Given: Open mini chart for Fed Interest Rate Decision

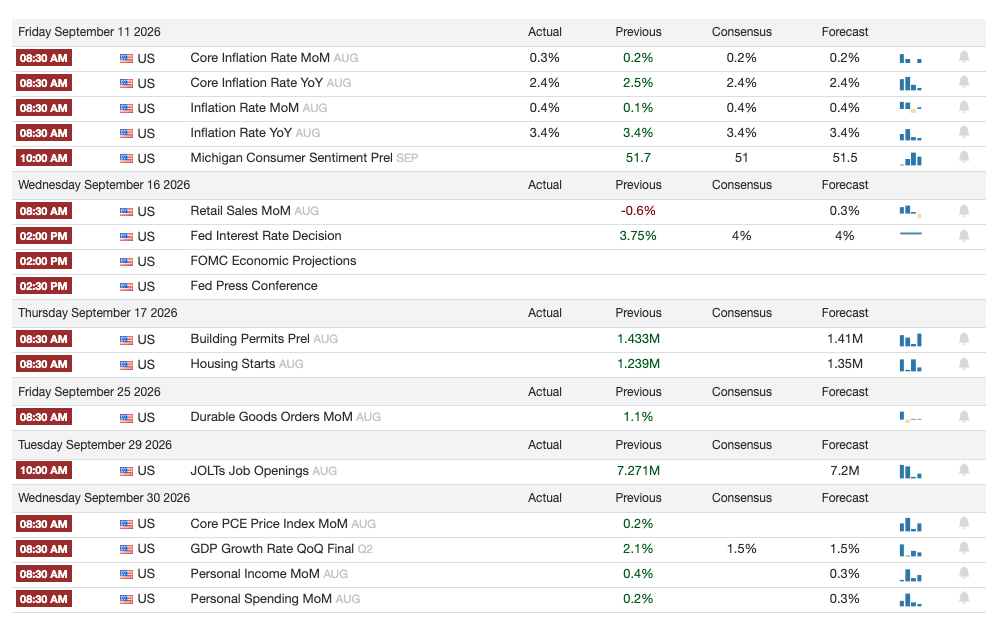Looking at the screenshot, I should coord(910,234).
